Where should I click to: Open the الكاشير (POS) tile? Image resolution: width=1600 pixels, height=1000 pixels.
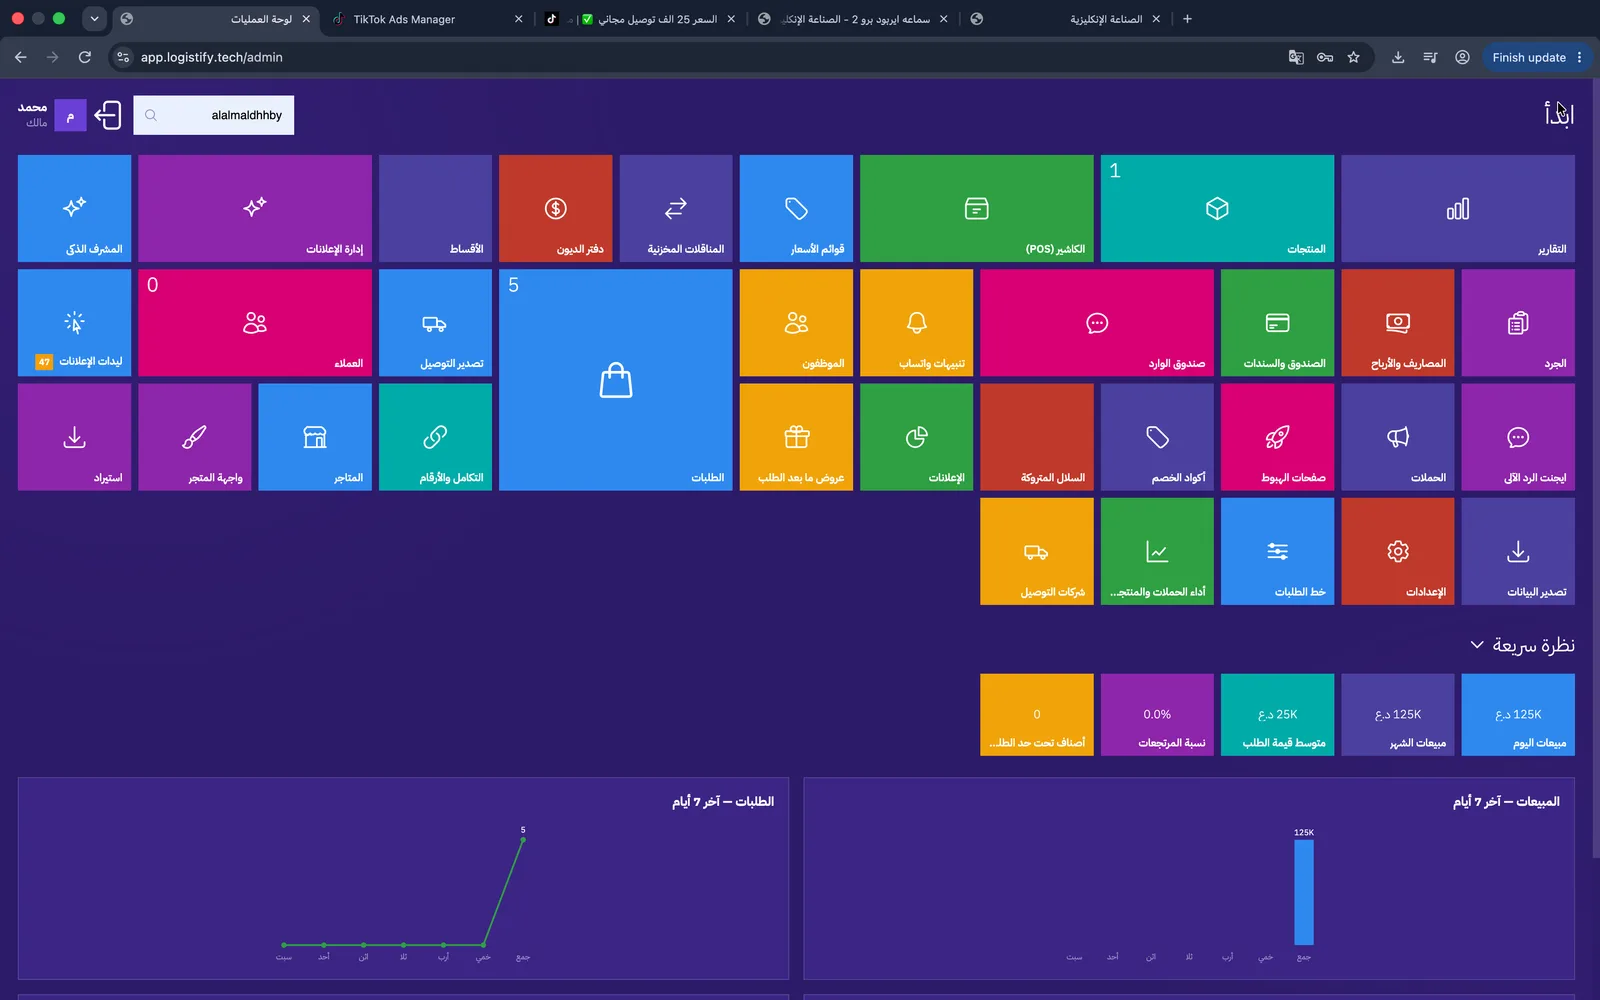coord(976,208)
